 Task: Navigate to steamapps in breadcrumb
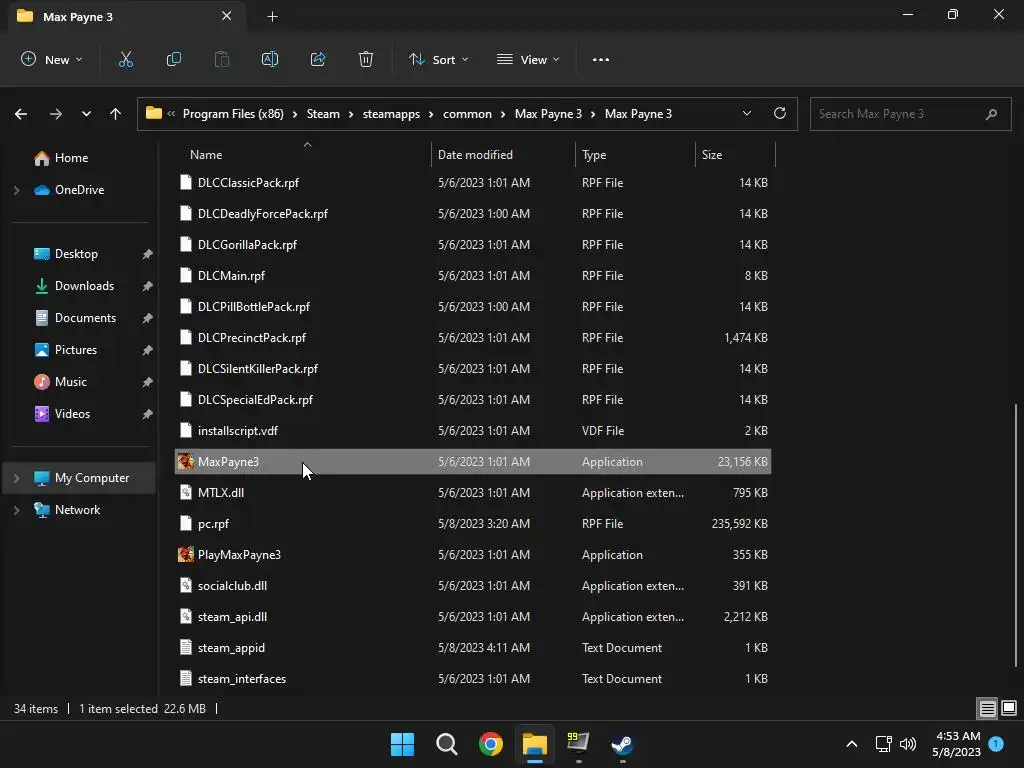(x=391, y=114)
